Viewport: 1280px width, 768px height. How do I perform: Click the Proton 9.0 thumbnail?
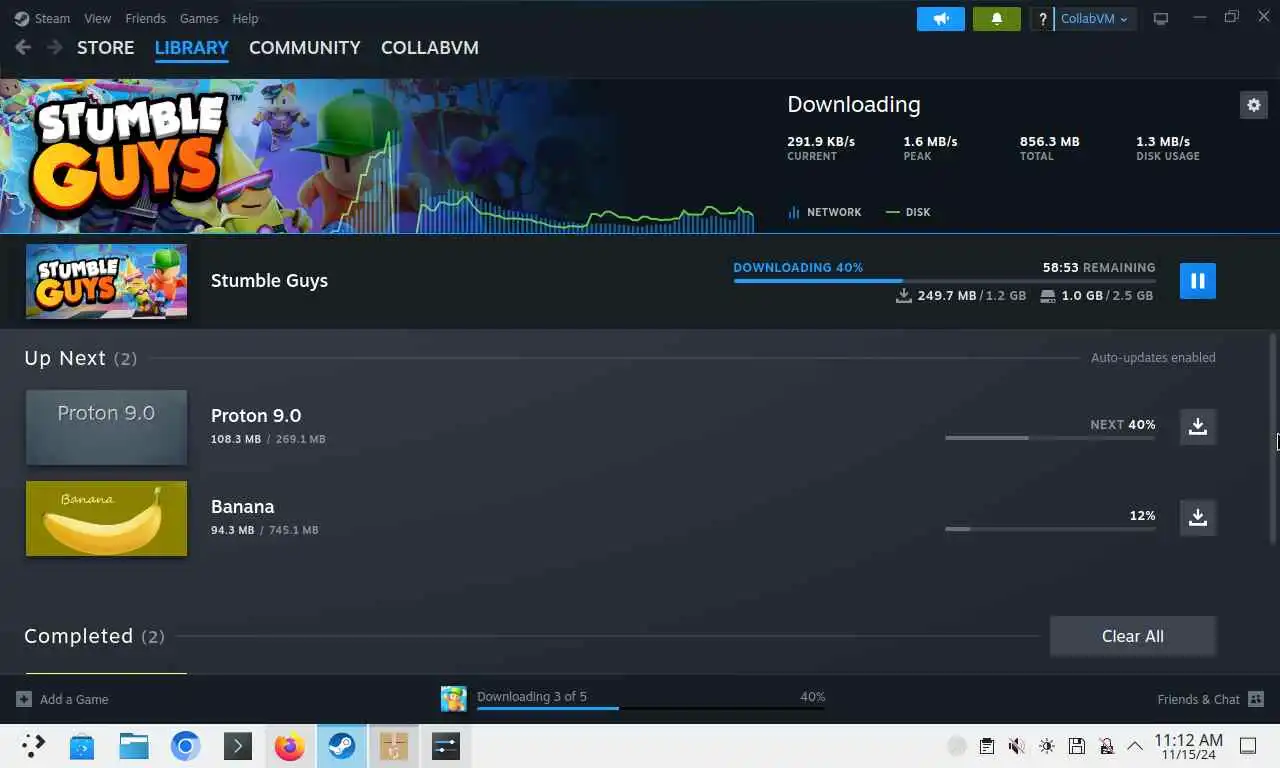pyautogui.click(x=106, y=427)
